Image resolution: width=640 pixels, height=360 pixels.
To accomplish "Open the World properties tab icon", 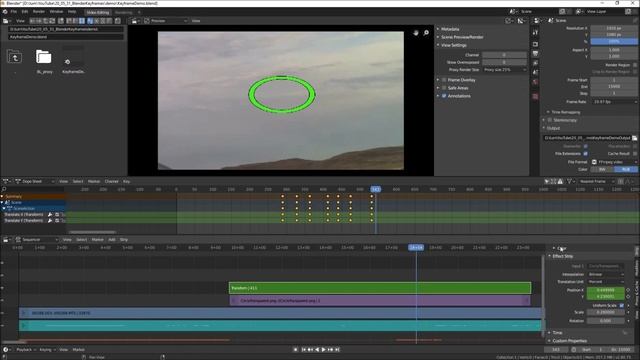I will (535, 82).
